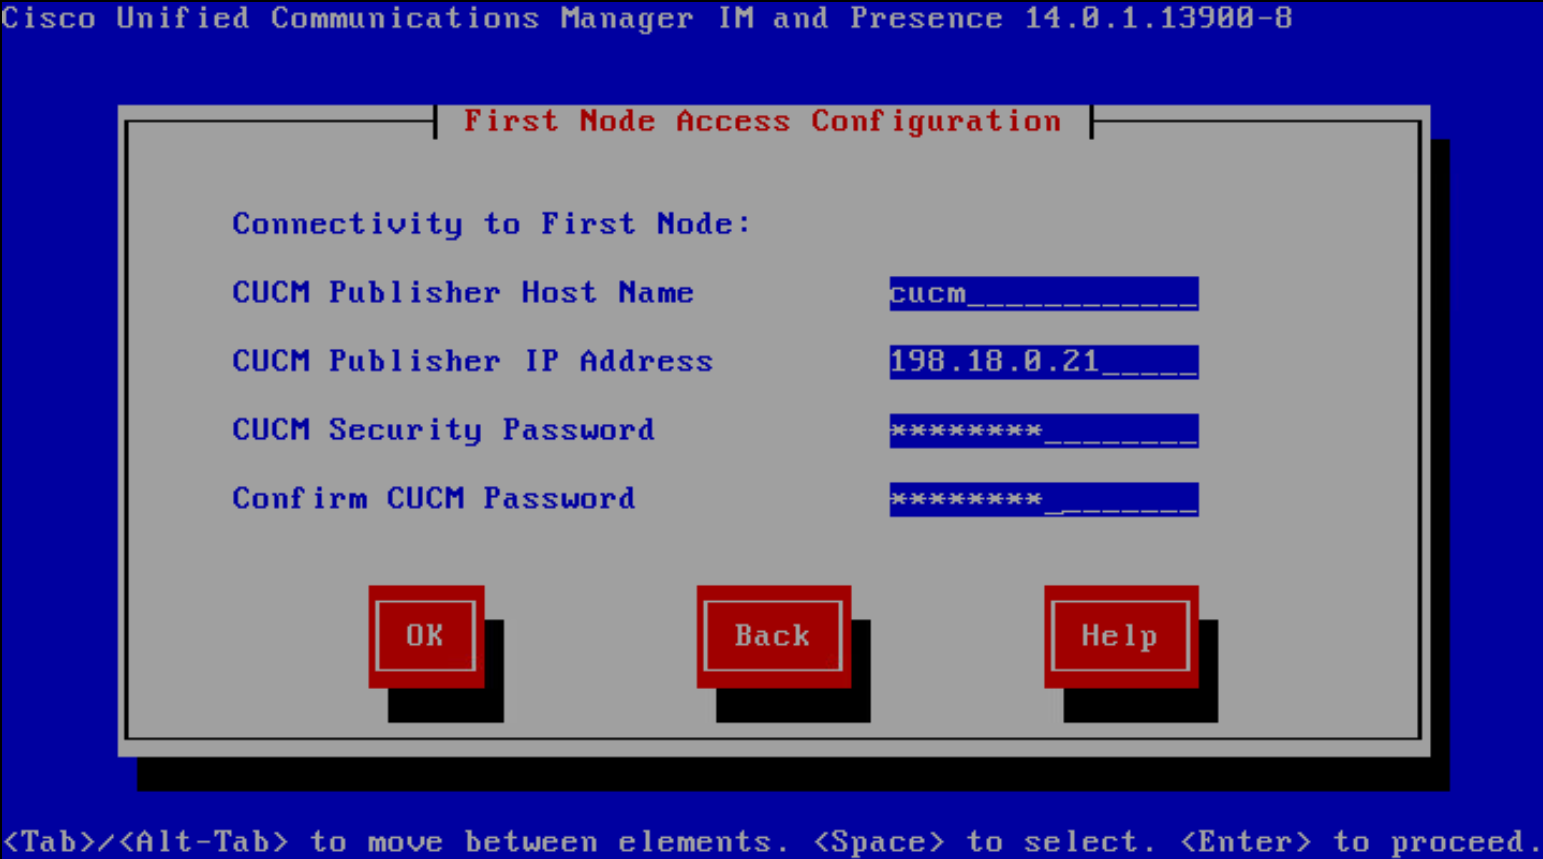Focus the CUCM Security Password field
This screenshot has width=1543, height=859.
[x=1043, y=431]
